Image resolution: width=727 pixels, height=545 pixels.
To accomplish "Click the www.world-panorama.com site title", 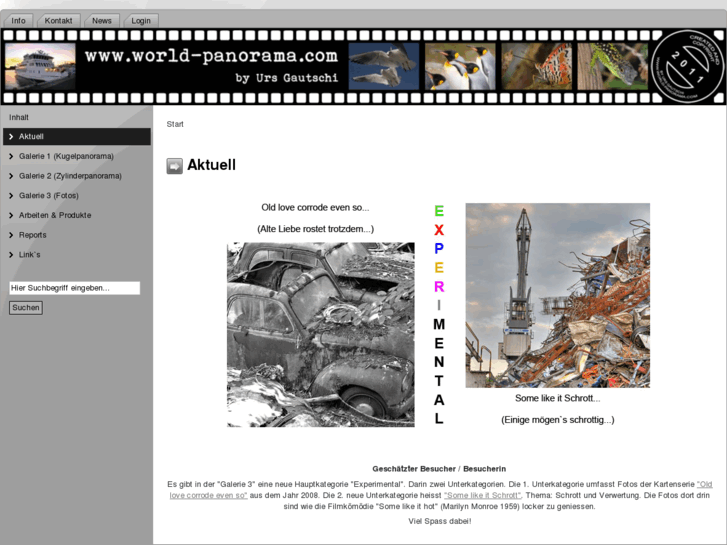I will tap(211, 56).
